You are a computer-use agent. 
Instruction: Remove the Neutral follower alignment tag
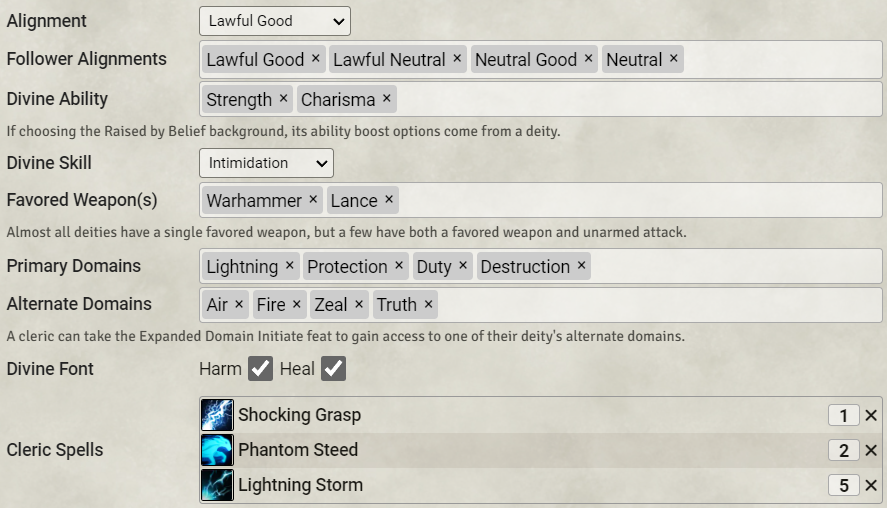pyautogui.click(x=674, y=59)
